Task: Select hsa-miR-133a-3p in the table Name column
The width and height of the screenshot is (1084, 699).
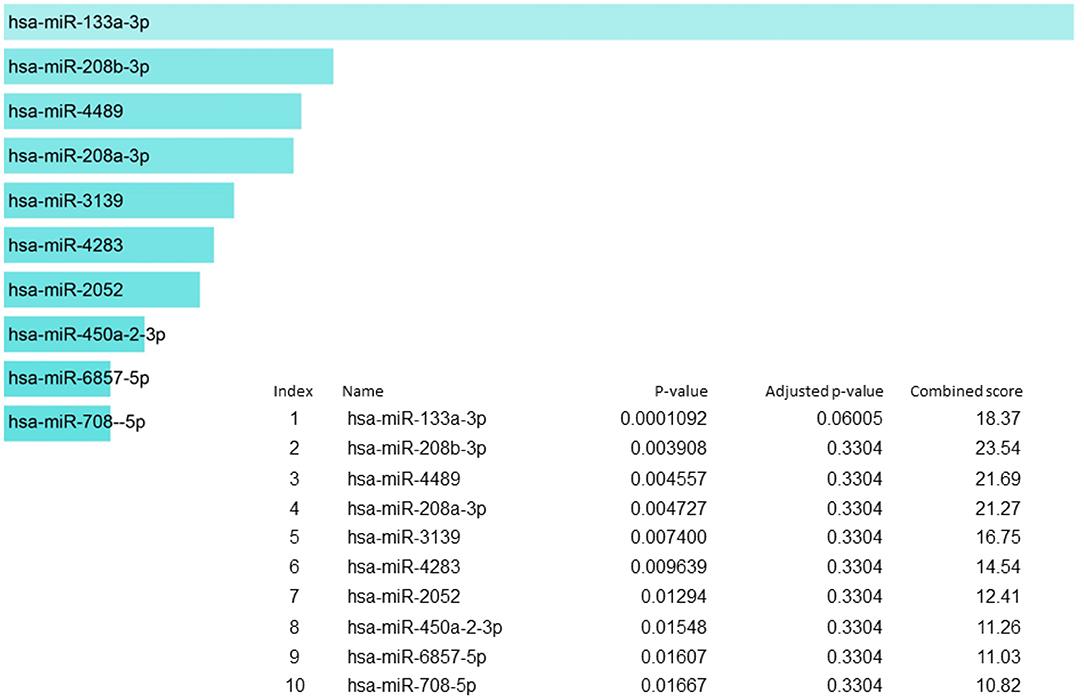Action: tap(417, 419)
